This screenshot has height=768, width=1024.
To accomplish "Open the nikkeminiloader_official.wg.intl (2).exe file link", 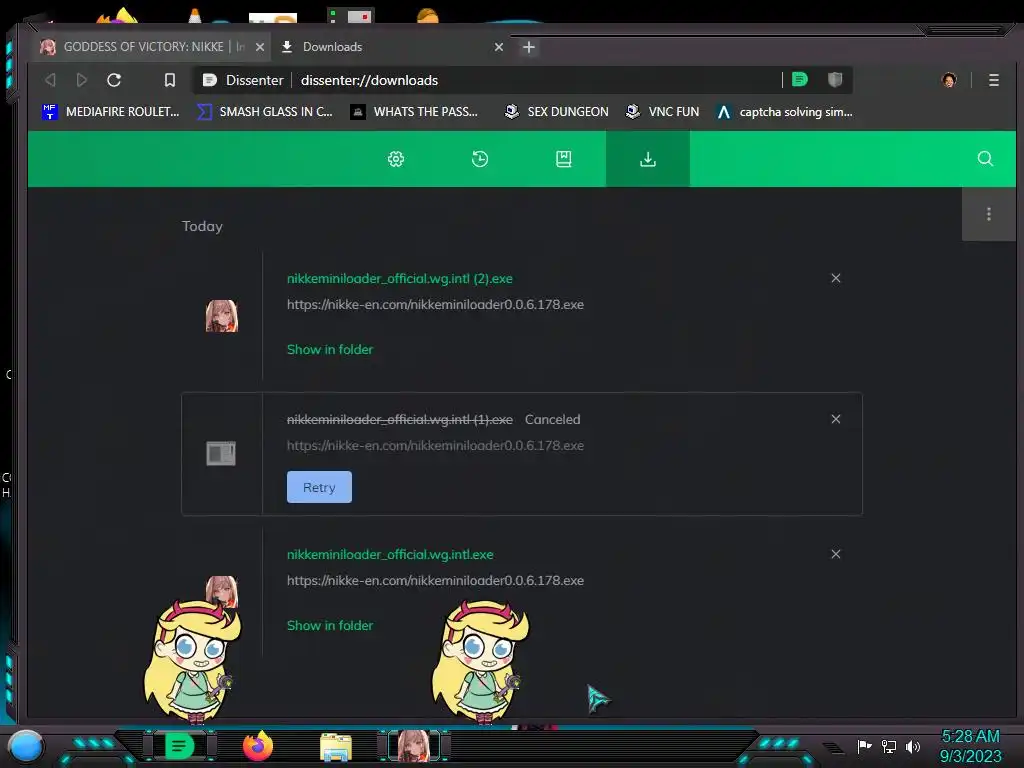I will pos(400,278).
